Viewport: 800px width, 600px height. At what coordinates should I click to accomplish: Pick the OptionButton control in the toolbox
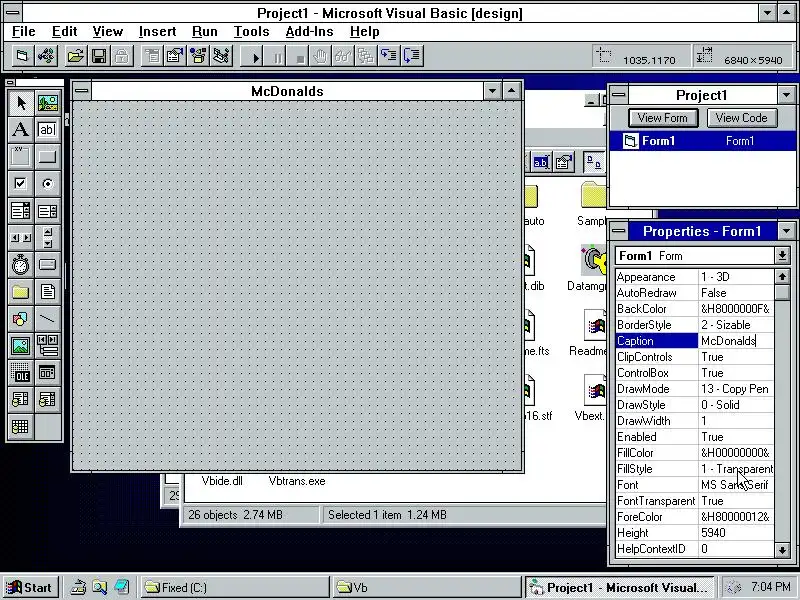pyautogui.click(x=47, y=184)
